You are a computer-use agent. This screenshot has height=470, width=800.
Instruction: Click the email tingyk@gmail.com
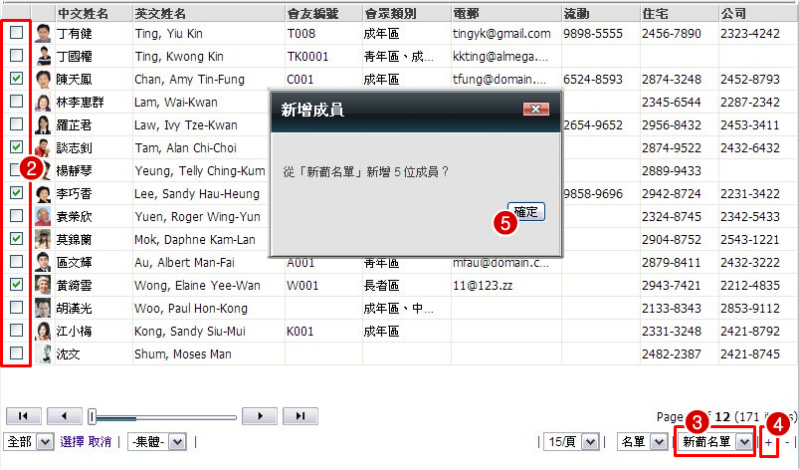point(502,34)
